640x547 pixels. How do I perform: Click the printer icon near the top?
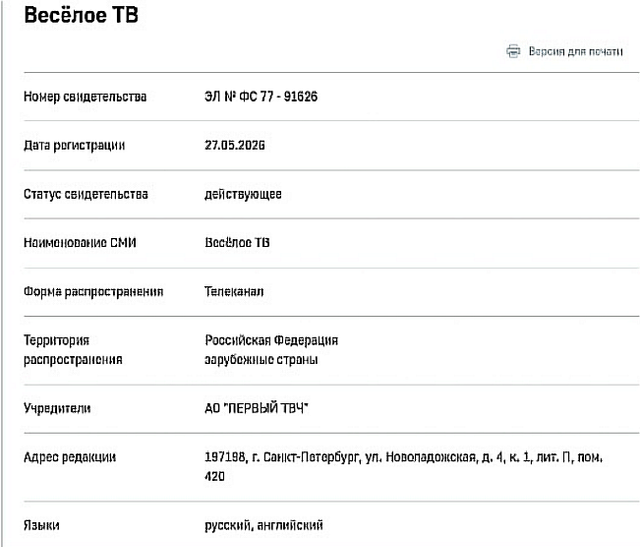point(513,51)
